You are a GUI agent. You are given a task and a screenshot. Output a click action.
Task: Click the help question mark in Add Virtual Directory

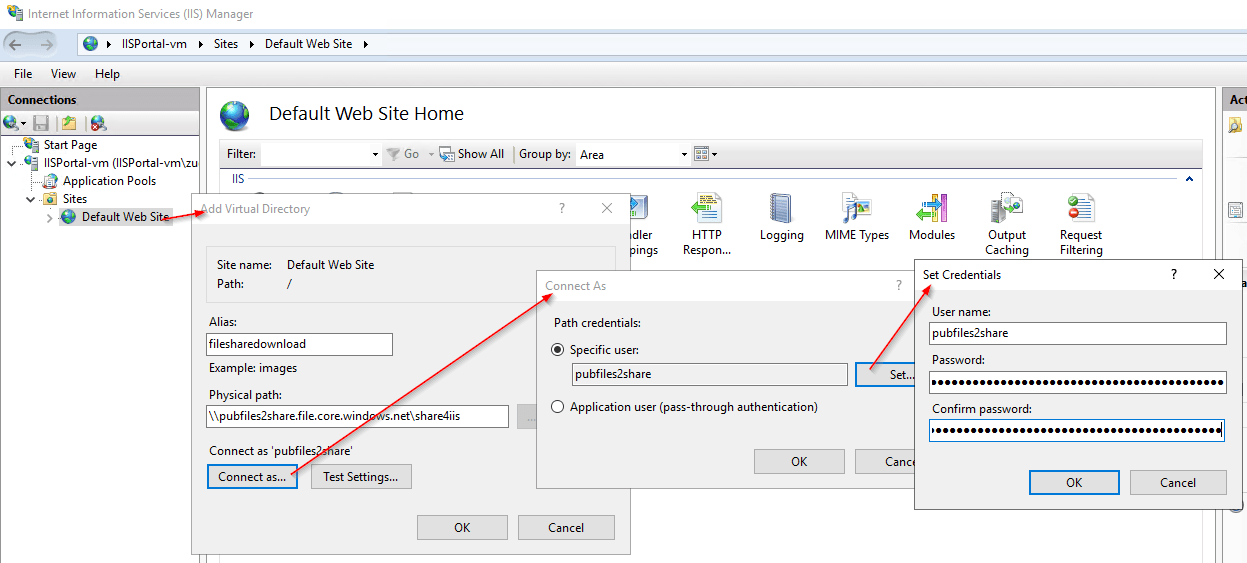562,208
